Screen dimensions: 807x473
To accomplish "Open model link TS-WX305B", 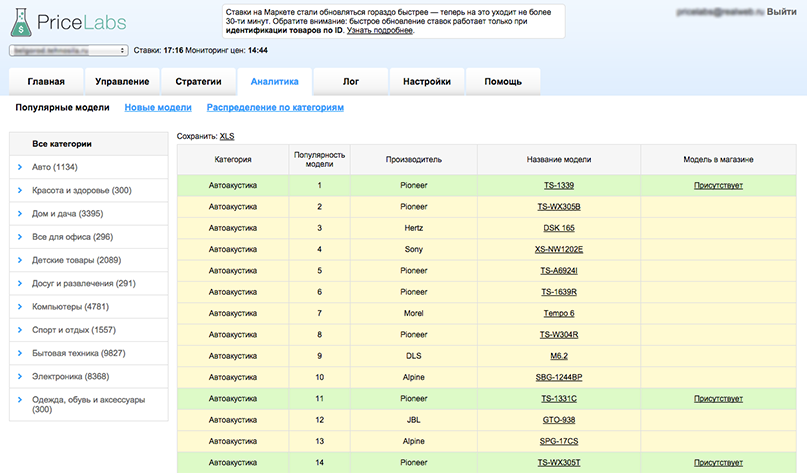I will pyautogui.click(x=559, y=206).
